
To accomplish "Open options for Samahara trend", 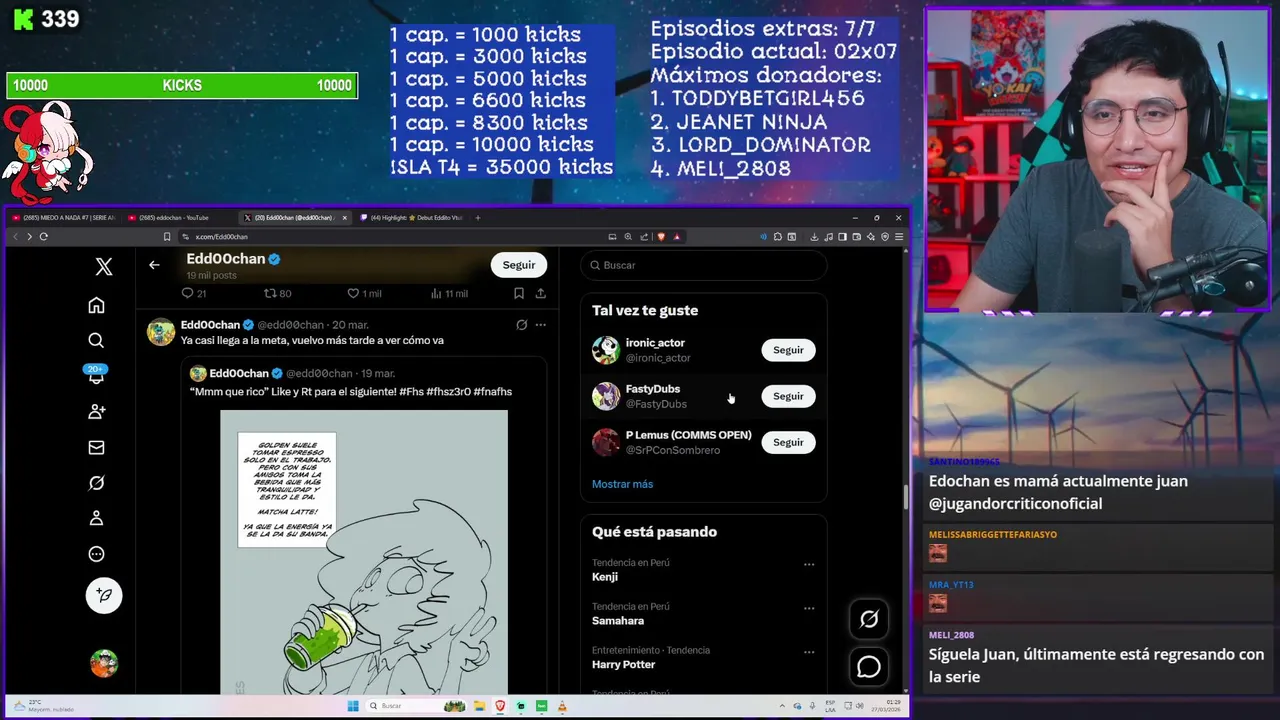I will click(809, 608).
